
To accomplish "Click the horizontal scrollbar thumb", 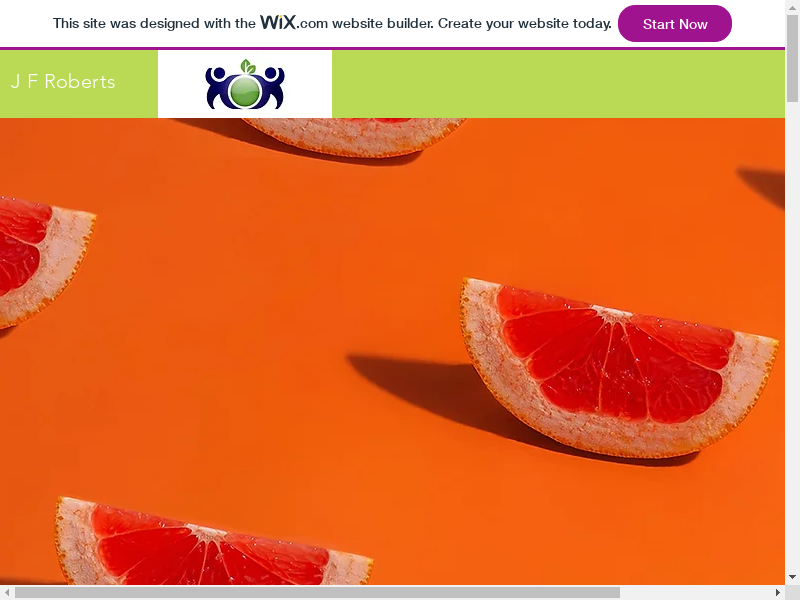I will click(x=317, y=592).
